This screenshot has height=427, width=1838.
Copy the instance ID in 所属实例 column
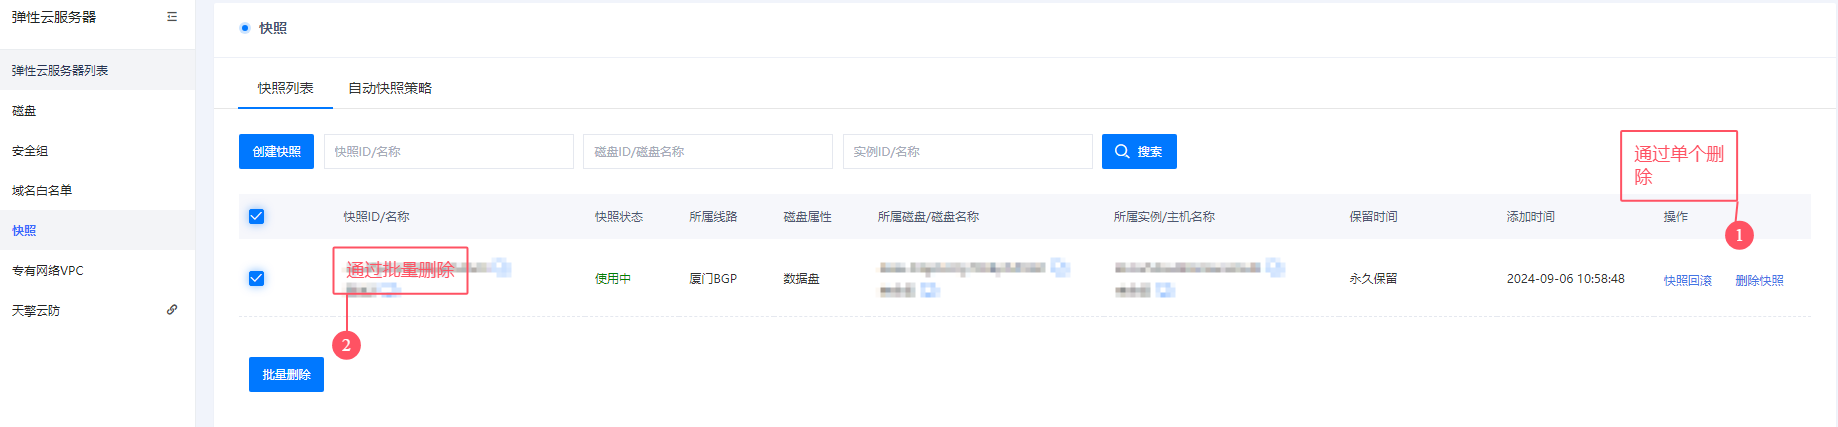[x=1275, y=267]
